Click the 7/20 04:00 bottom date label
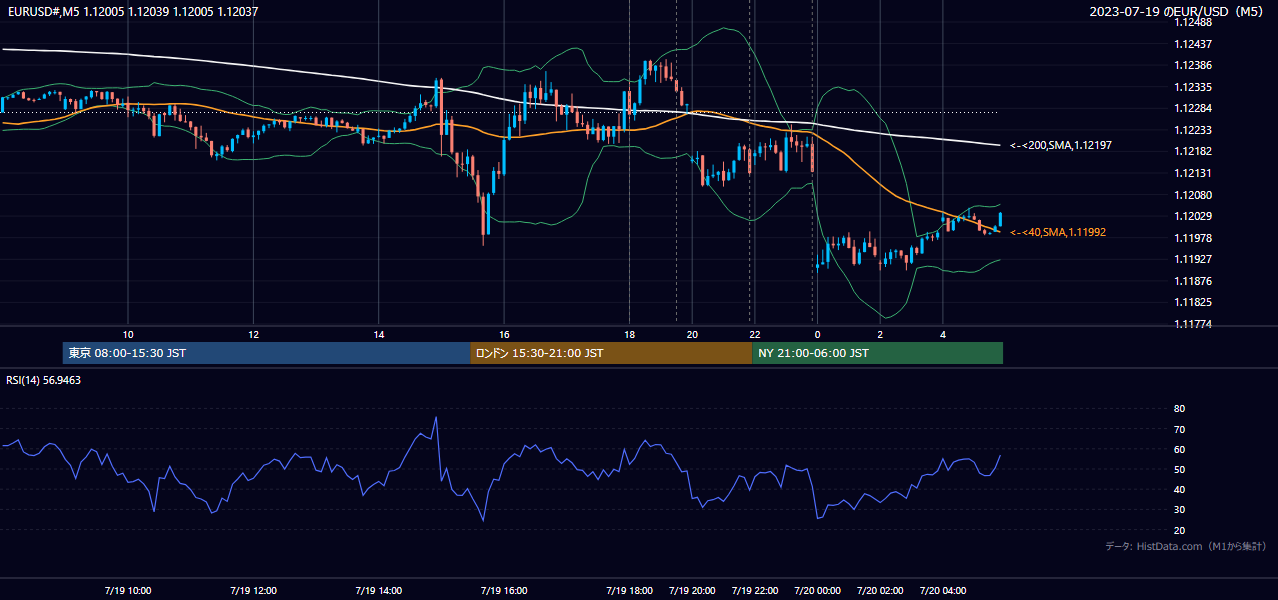The height and width of the screenshot is (600, 1278). (943, 591)
